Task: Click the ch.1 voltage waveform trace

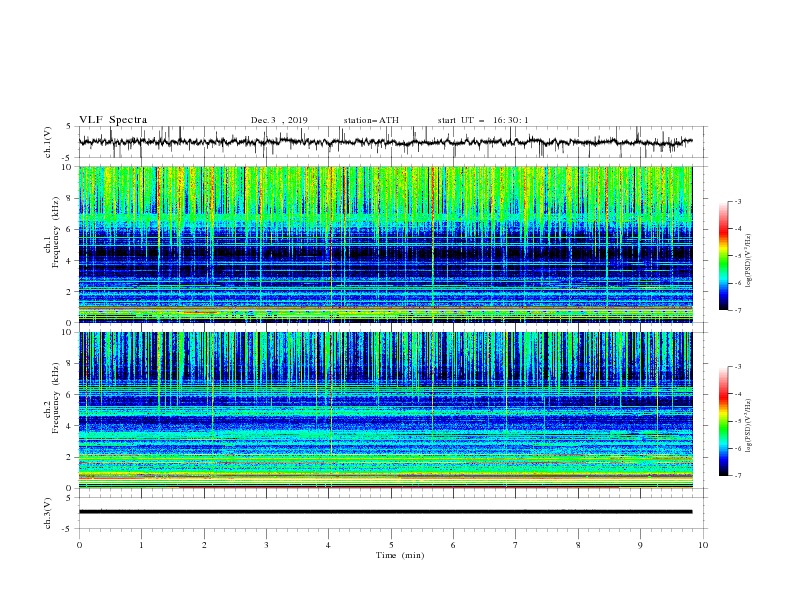Action: (x=385, y=142)
